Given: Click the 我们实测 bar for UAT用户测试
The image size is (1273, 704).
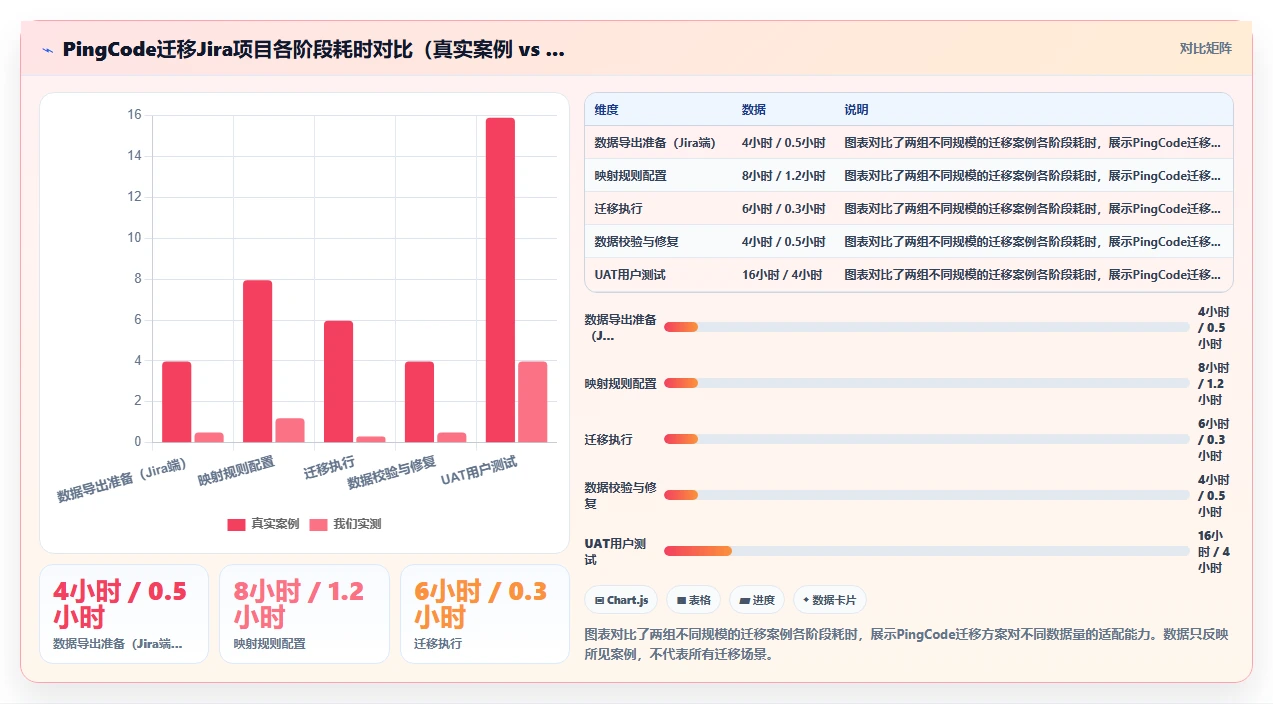Looking at the screenshot, I should pos(532,402).
